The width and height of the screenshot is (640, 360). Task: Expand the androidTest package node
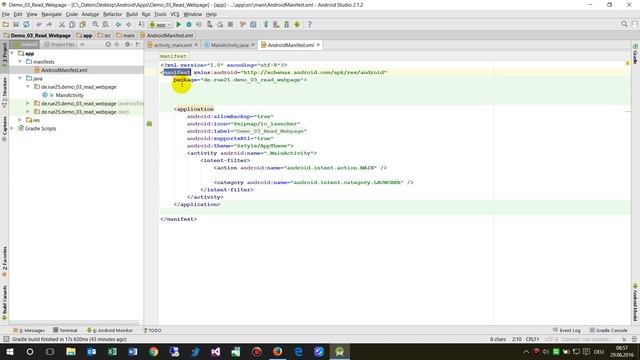[x=28, y=103]
